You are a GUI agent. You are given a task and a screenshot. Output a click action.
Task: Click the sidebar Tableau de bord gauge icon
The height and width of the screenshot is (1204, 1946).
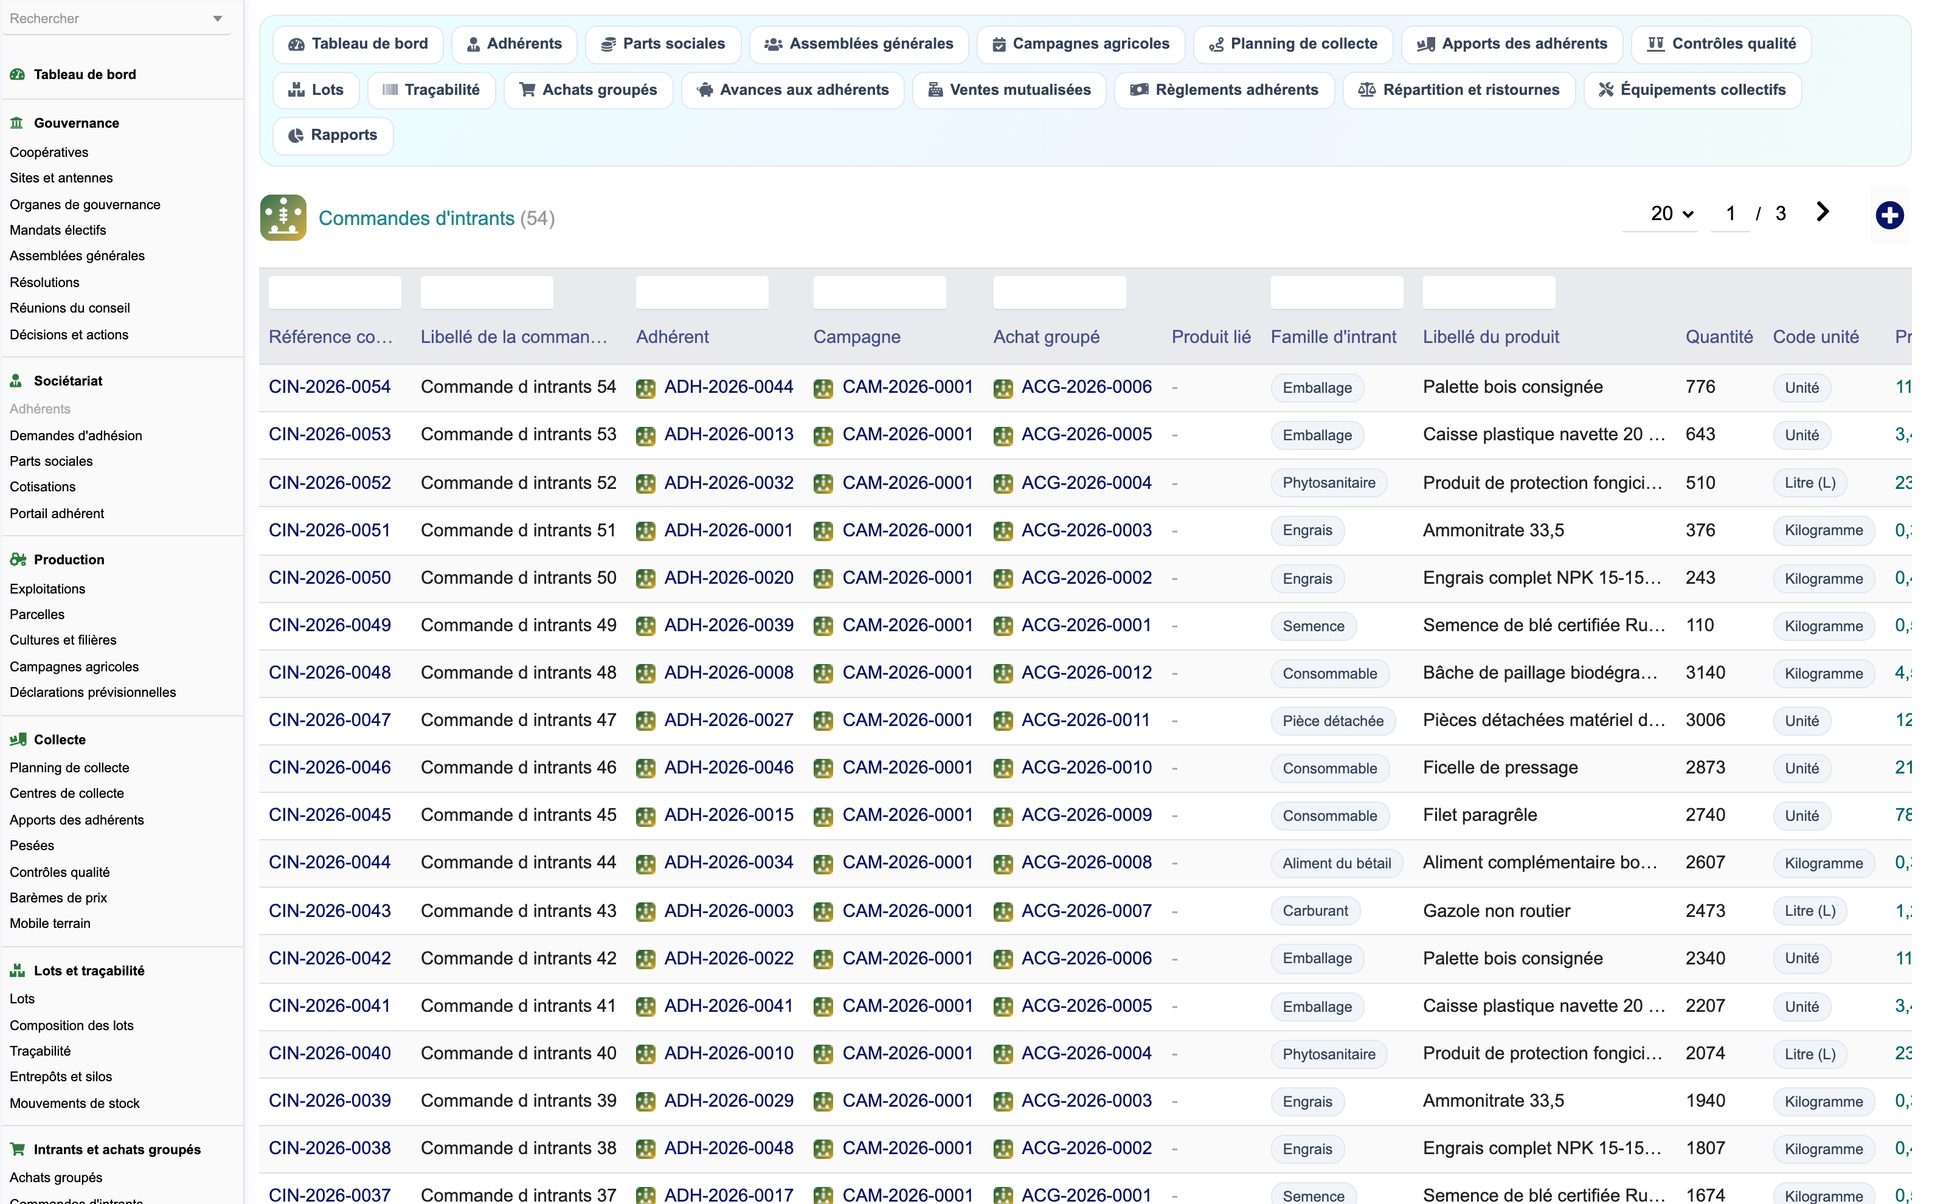point(17,74)
